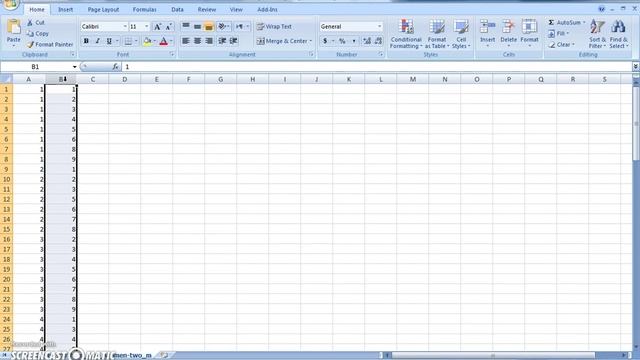This screenshot has width=640, height=360.
Task: Bottom-align the cell contents
Action: point(209,27)
